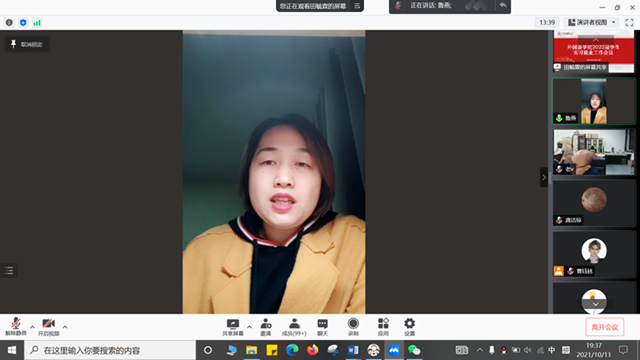Click the 邀请 invite icon
The height and width of the screenshot is (360, 640).
point(266,327)
